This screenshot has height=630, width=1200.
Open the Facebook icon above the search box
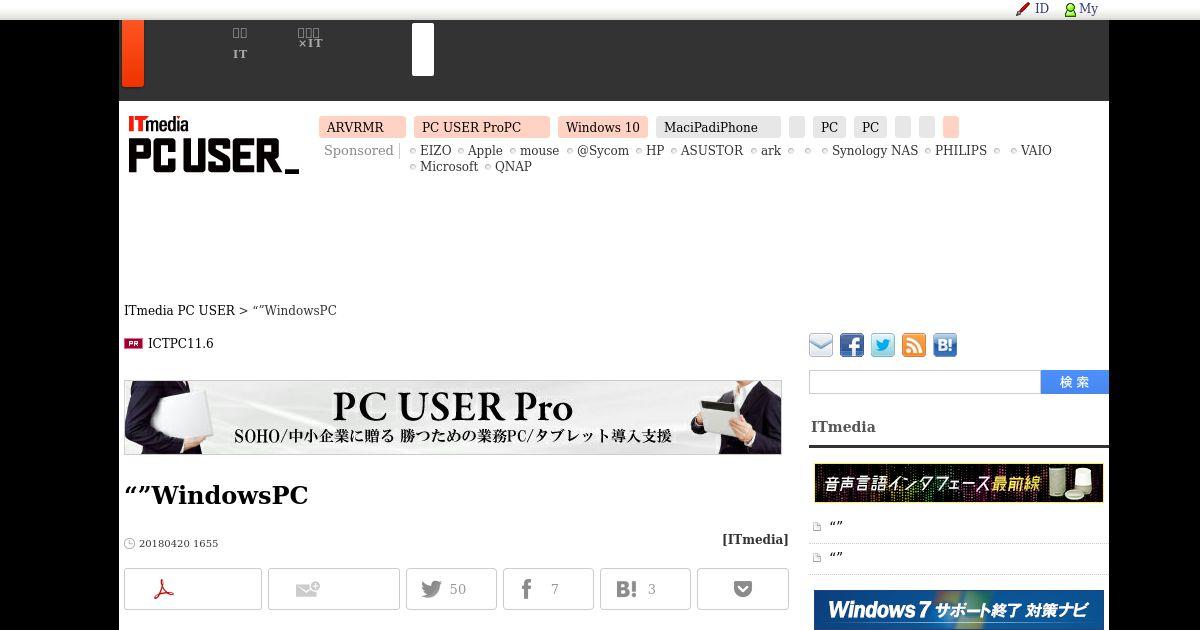tap(852, 345)
